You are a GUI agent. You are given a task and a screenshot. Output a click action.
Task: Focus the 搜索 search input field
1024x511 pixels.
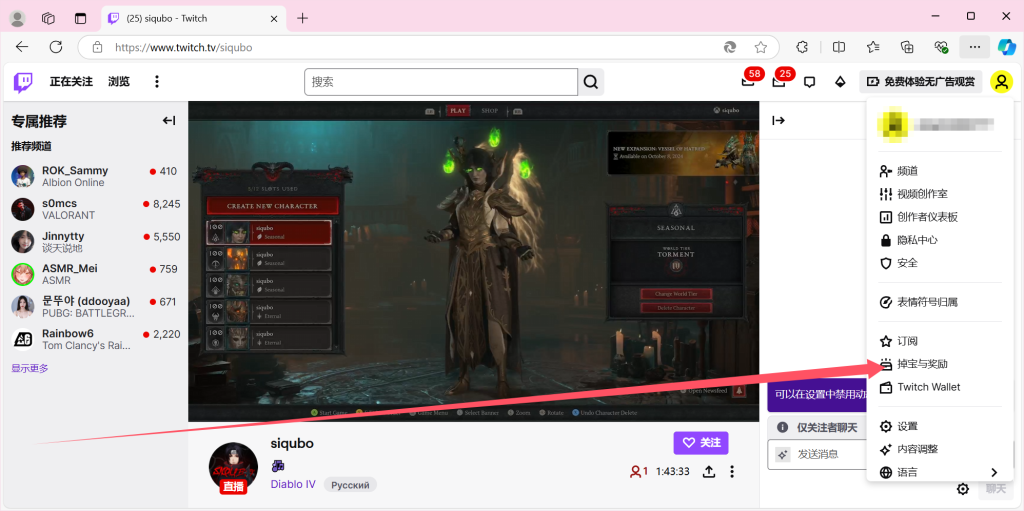click(441, 82)
